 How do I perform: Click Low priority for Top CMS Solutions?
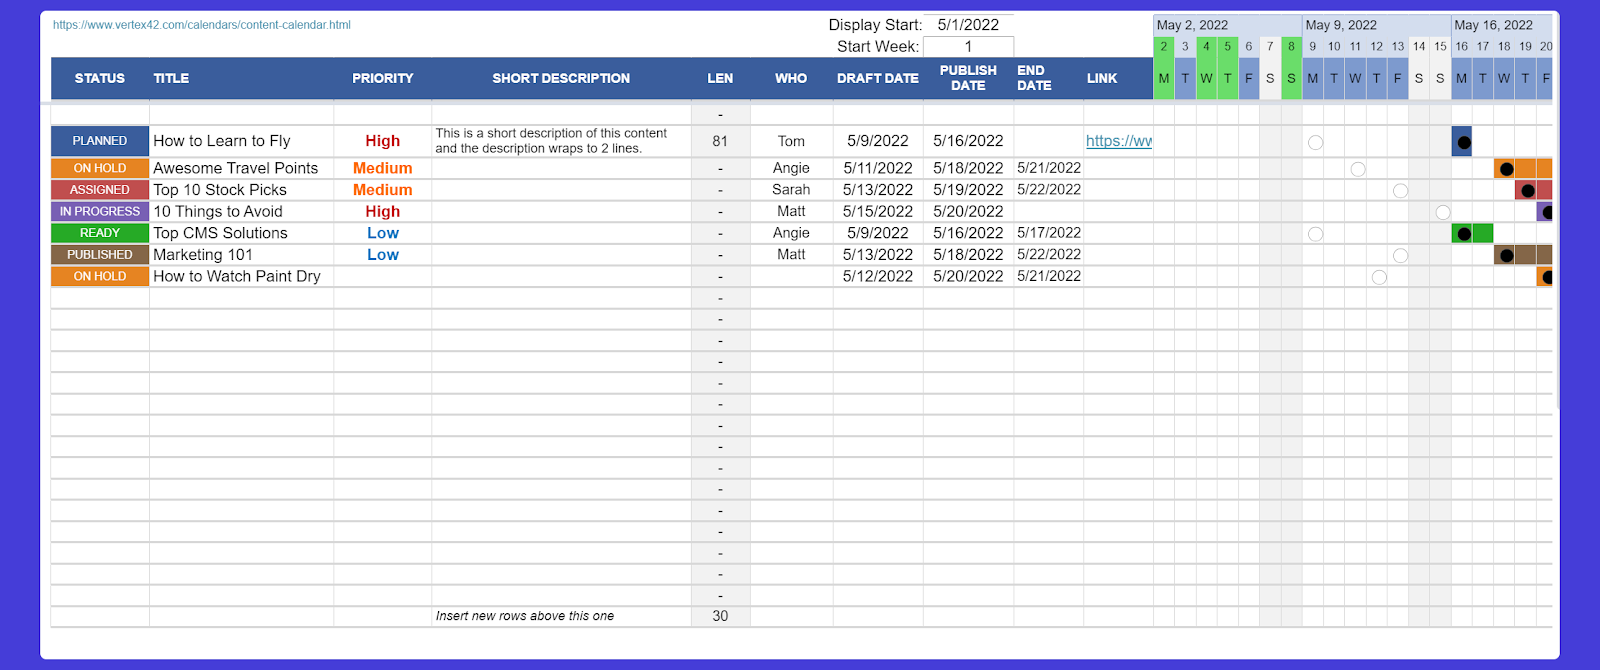(x=382, y=233)
